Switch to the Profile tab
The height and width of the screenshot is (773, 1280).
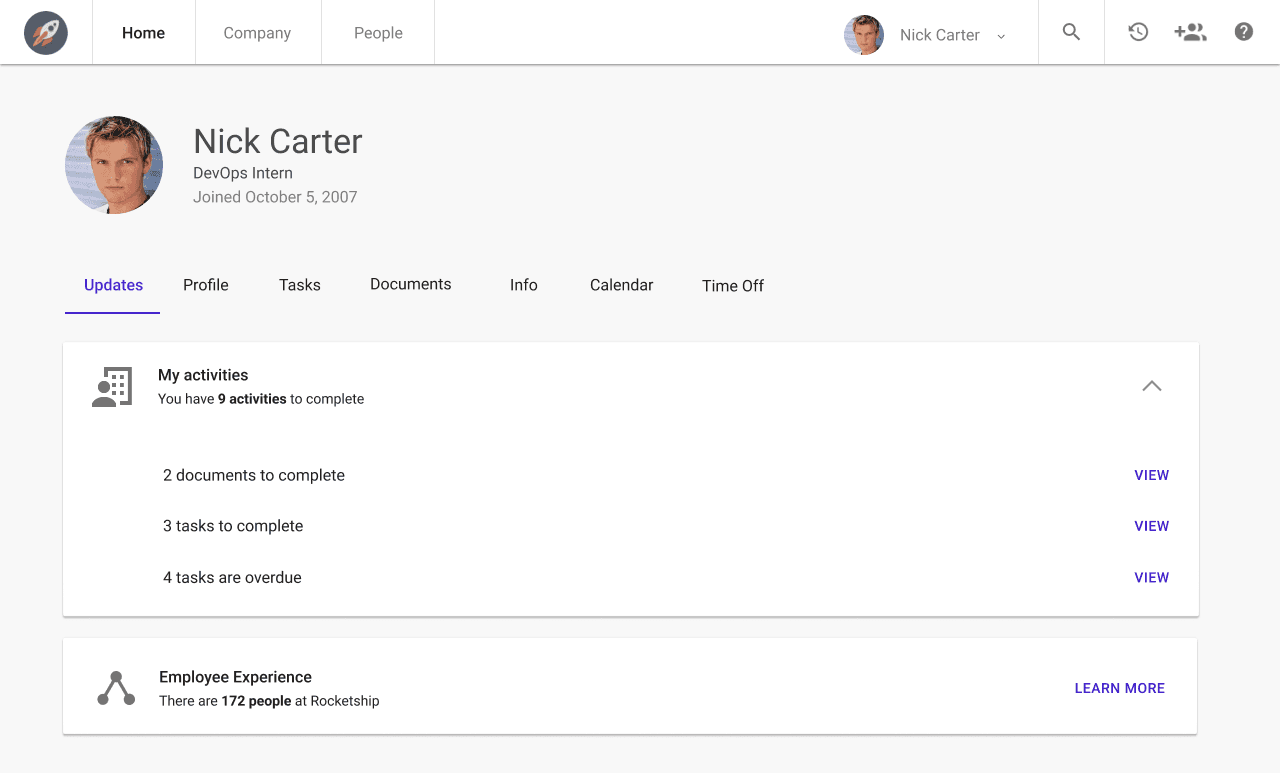[x=206, y=285]
